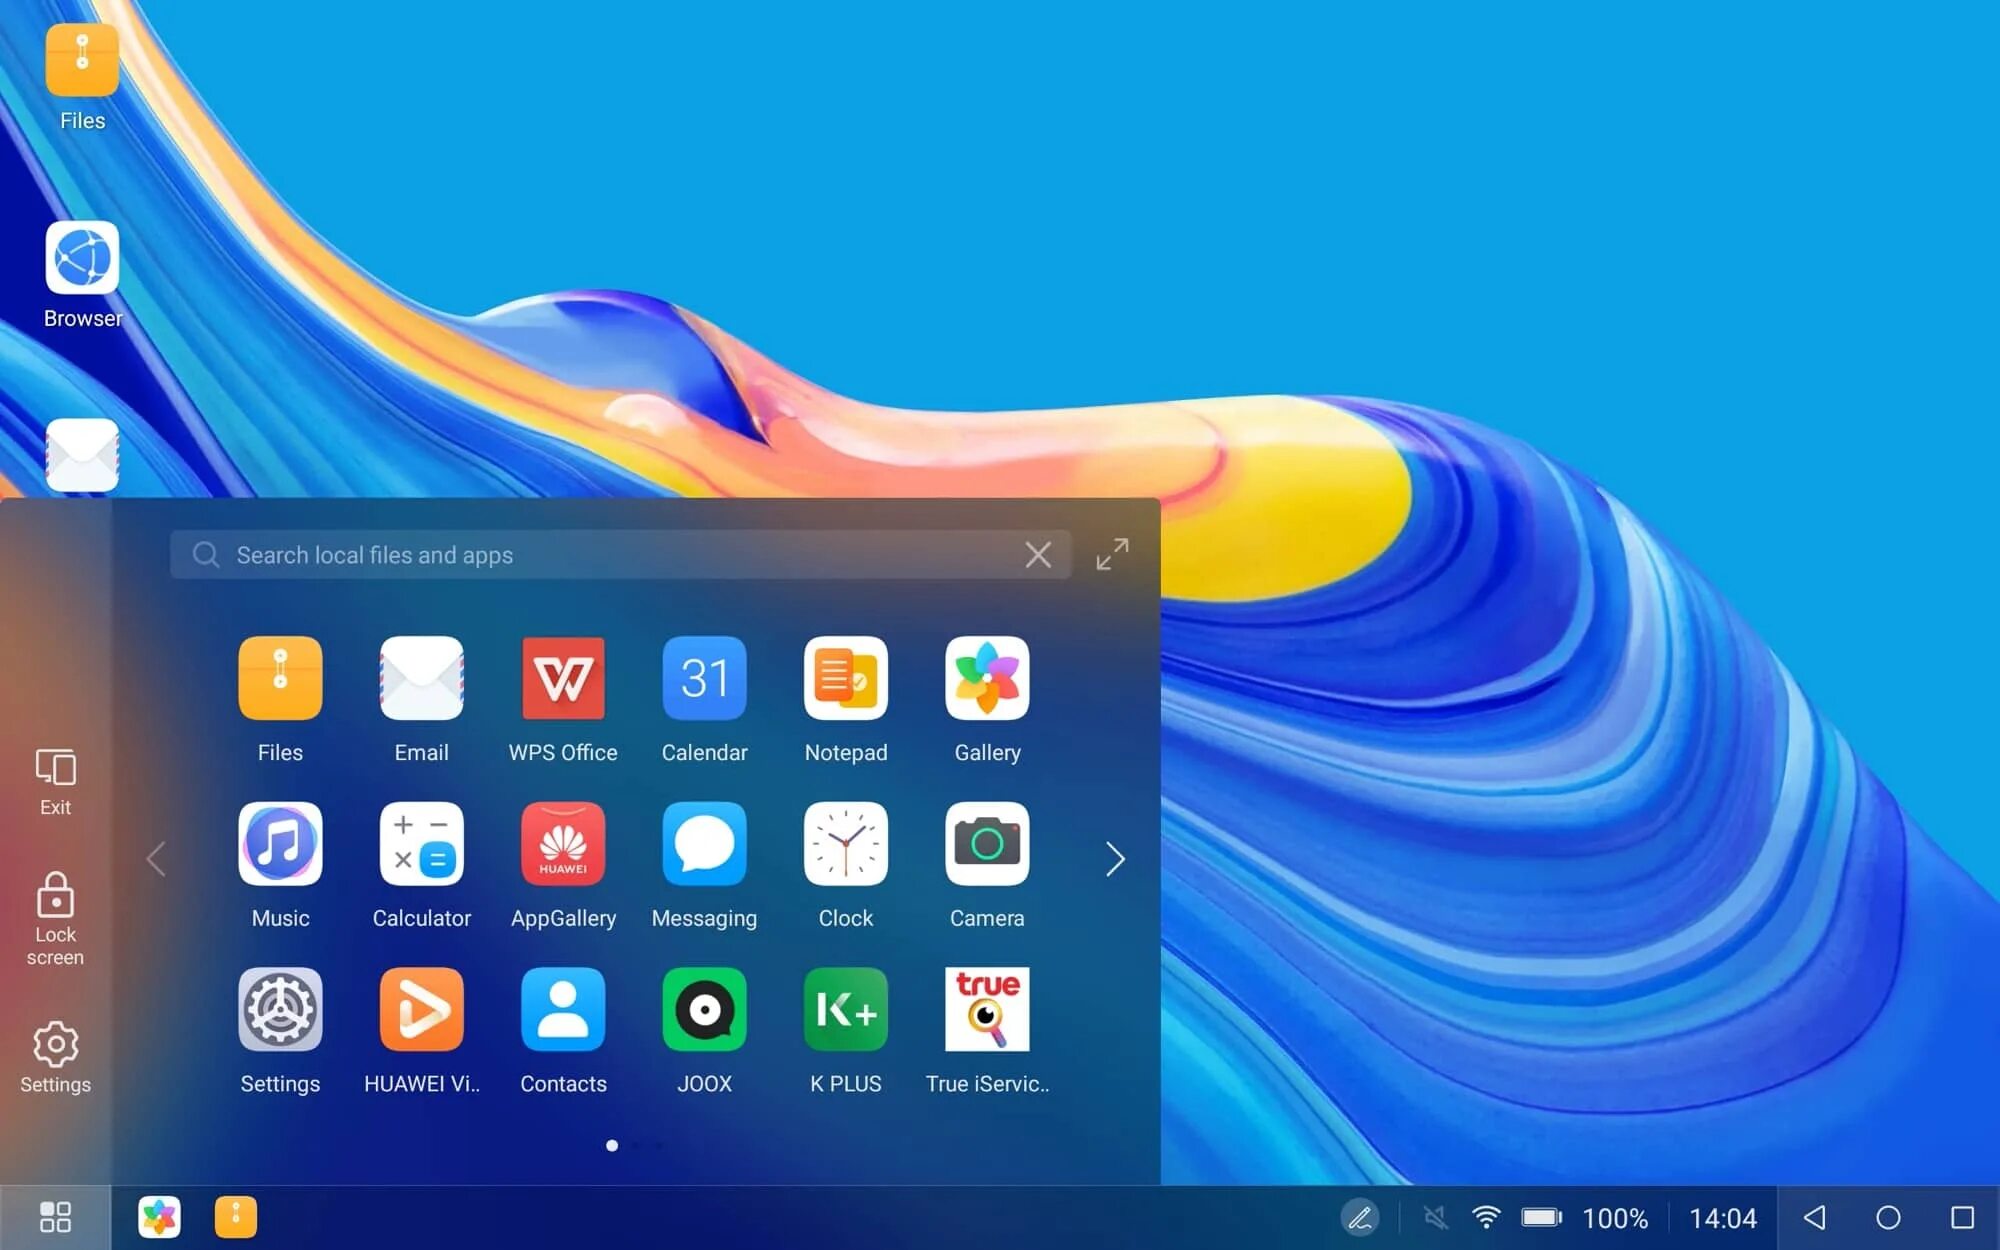Screen dimensions: 2000x1250
Task: Go to the next apps page arrow
Action: click(1115, 859)
